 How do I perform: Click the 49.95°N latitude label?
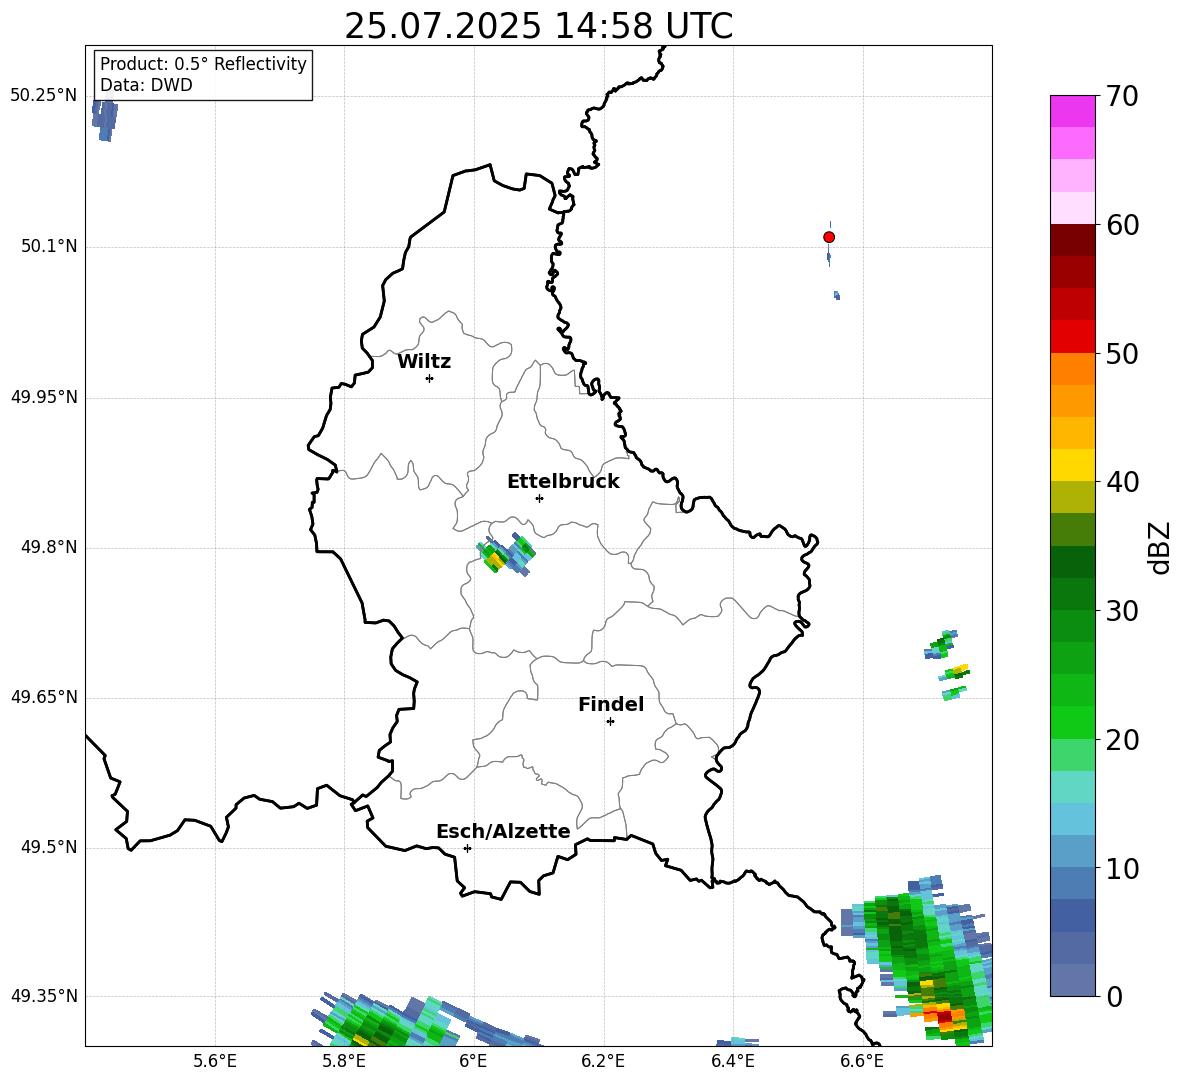coord(44,397)
